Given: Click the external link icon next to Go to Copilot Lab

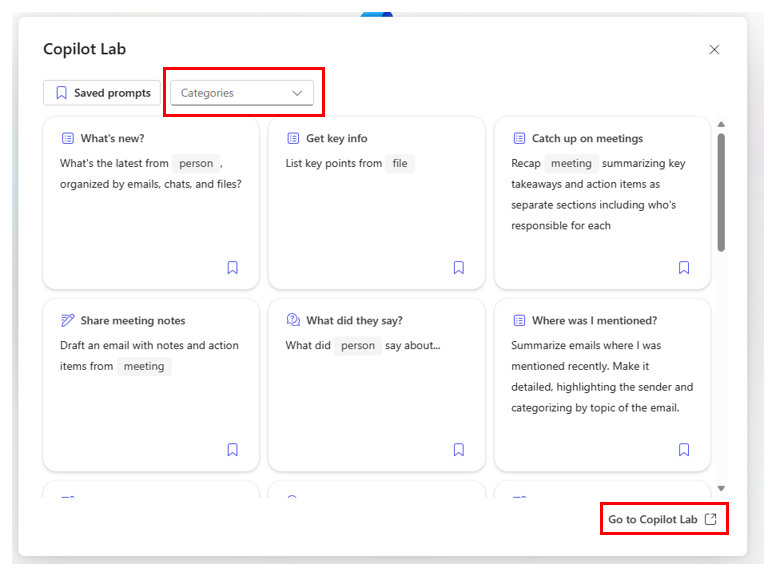Looking at the screenshot, I should click(x=711, y=519).
